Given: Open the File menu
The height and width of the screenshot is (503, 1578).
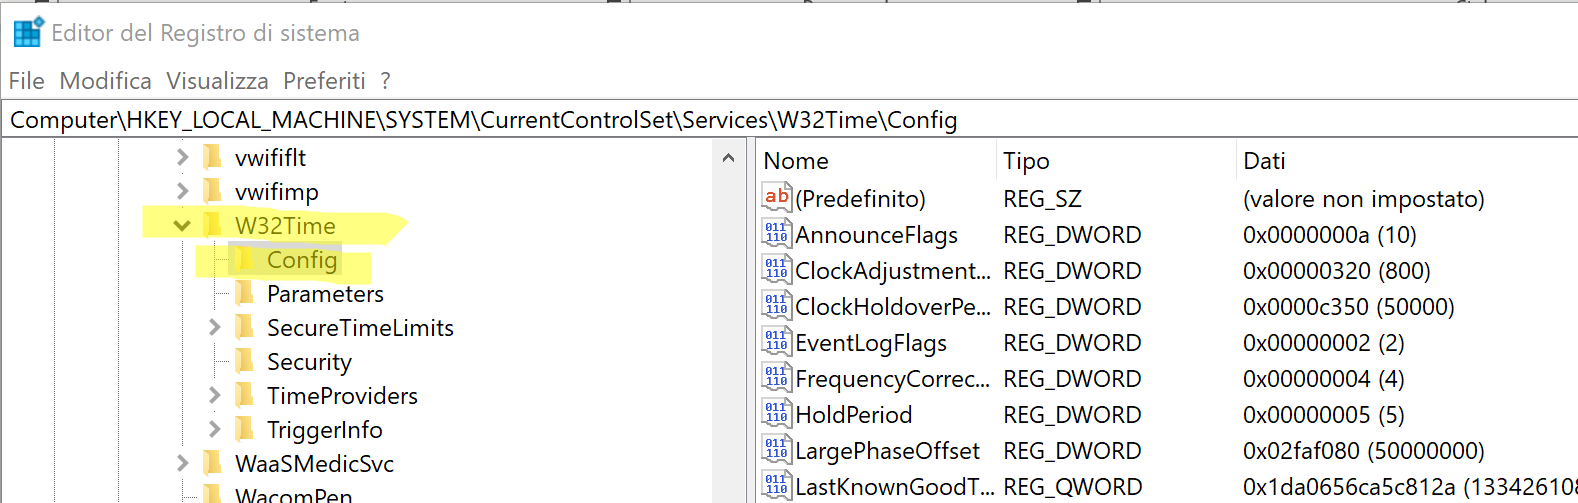Looking at the screenshot, I should pos(27,81).
